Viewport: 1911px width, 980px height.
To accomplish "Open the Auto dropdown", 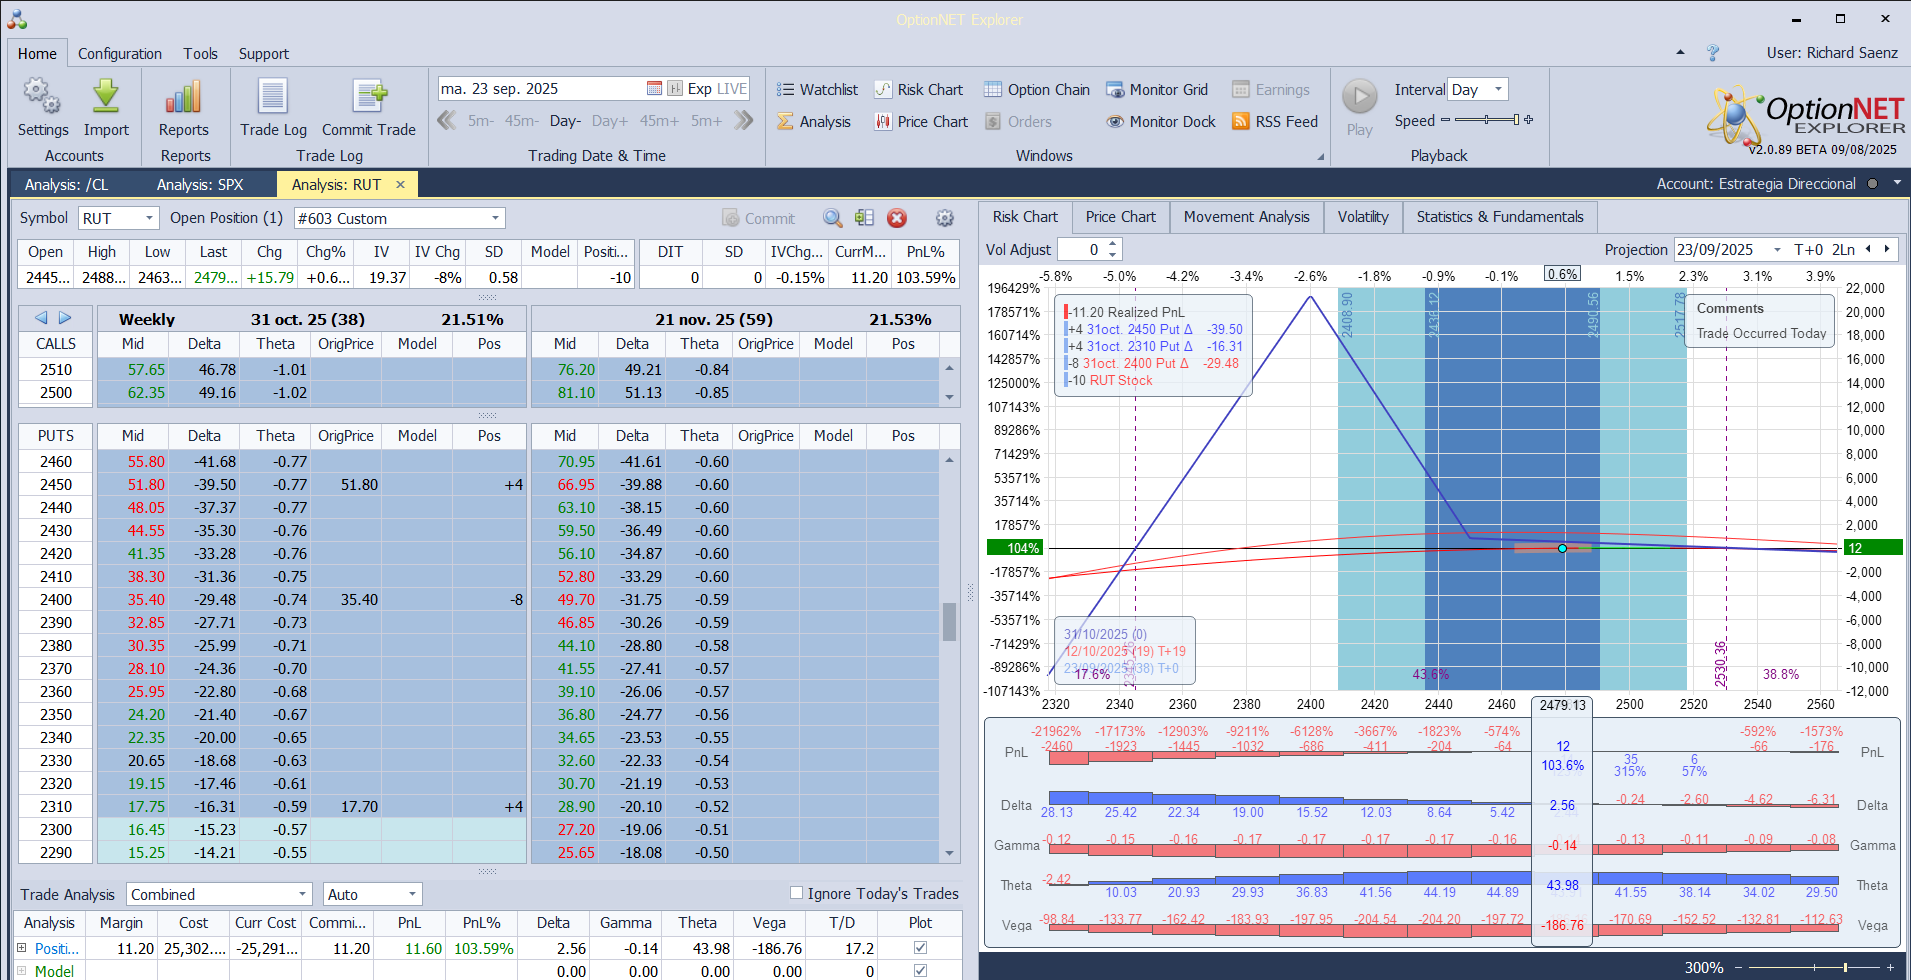I will [412, 894].
